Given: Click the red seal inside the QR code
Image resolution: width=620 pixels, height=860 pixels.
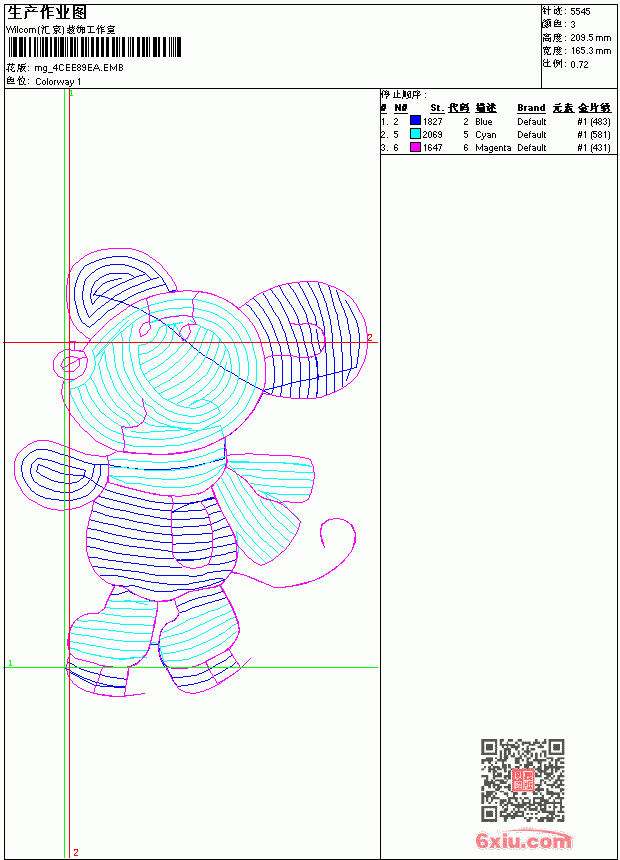Looking at the screenshot, I should click(522, 780).
